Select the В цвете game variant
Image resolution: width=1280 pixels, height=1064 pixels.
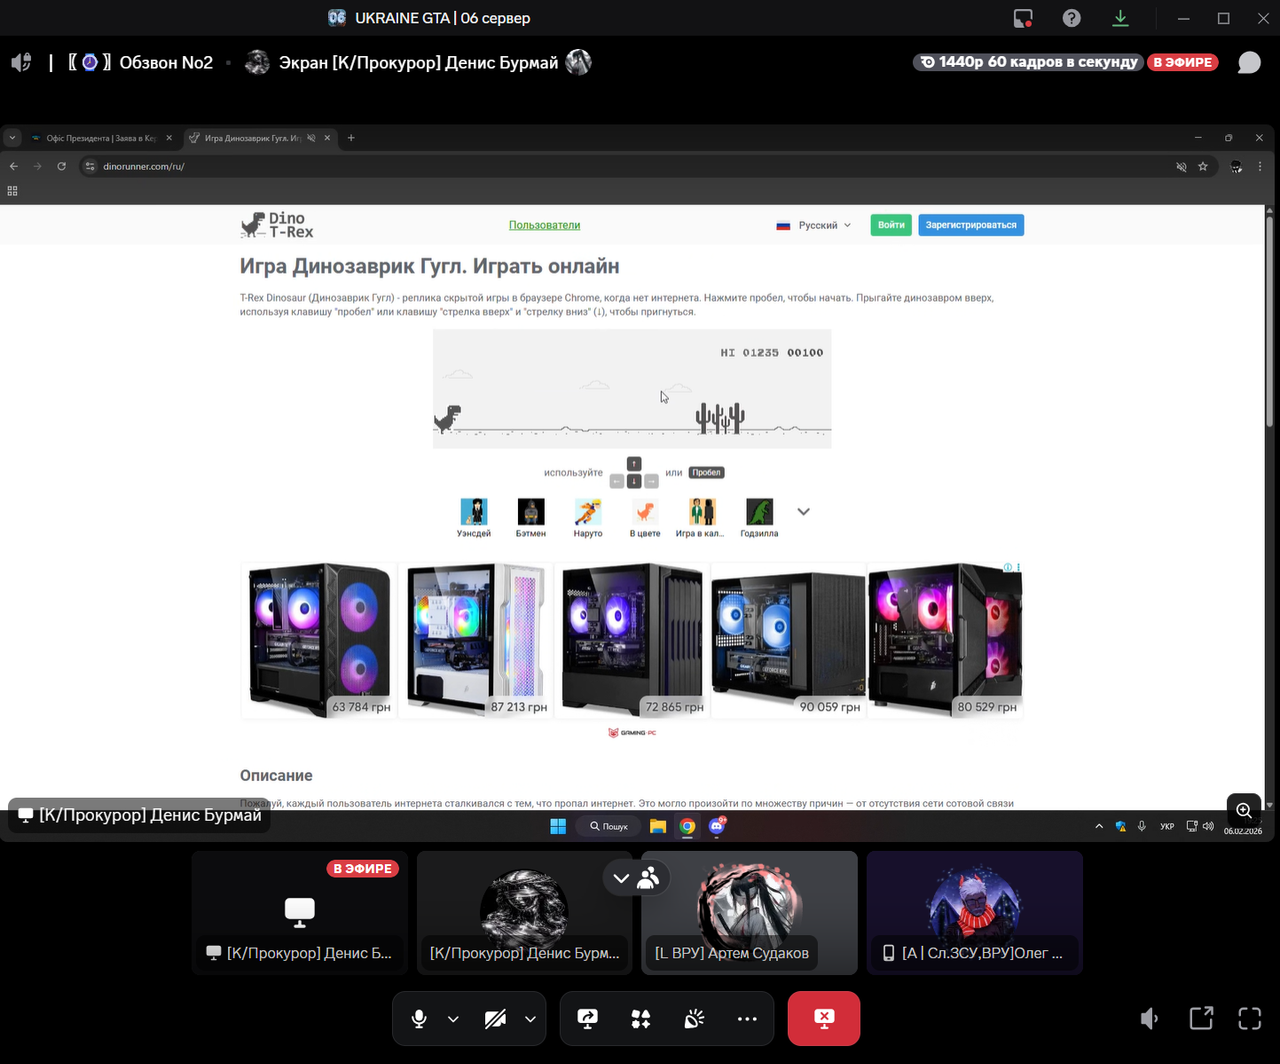[x=645, y=518]
